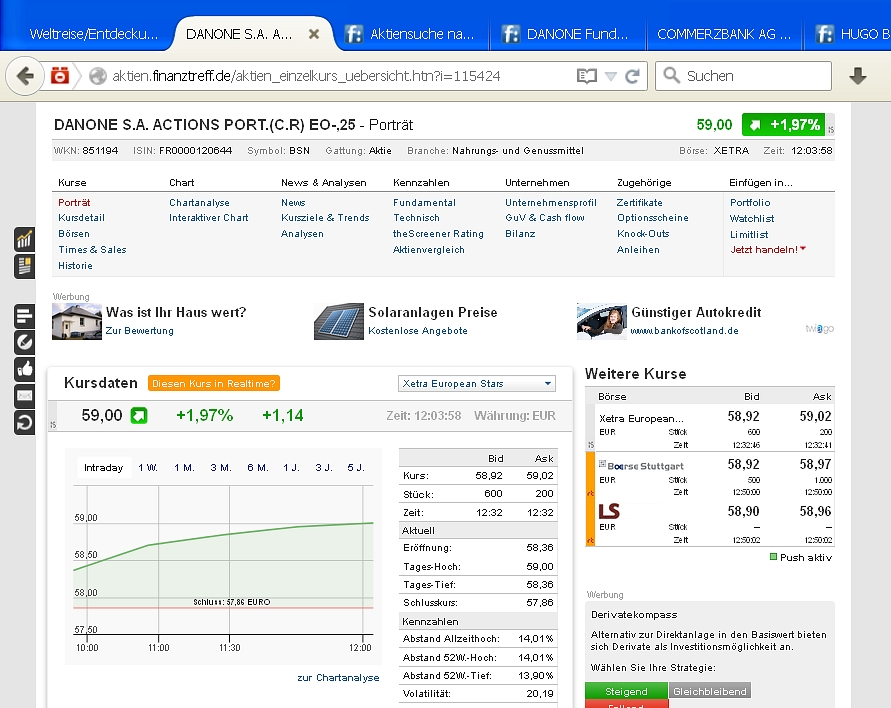
Task: Click the Suchen search input field
Action: tap(743, 76)
